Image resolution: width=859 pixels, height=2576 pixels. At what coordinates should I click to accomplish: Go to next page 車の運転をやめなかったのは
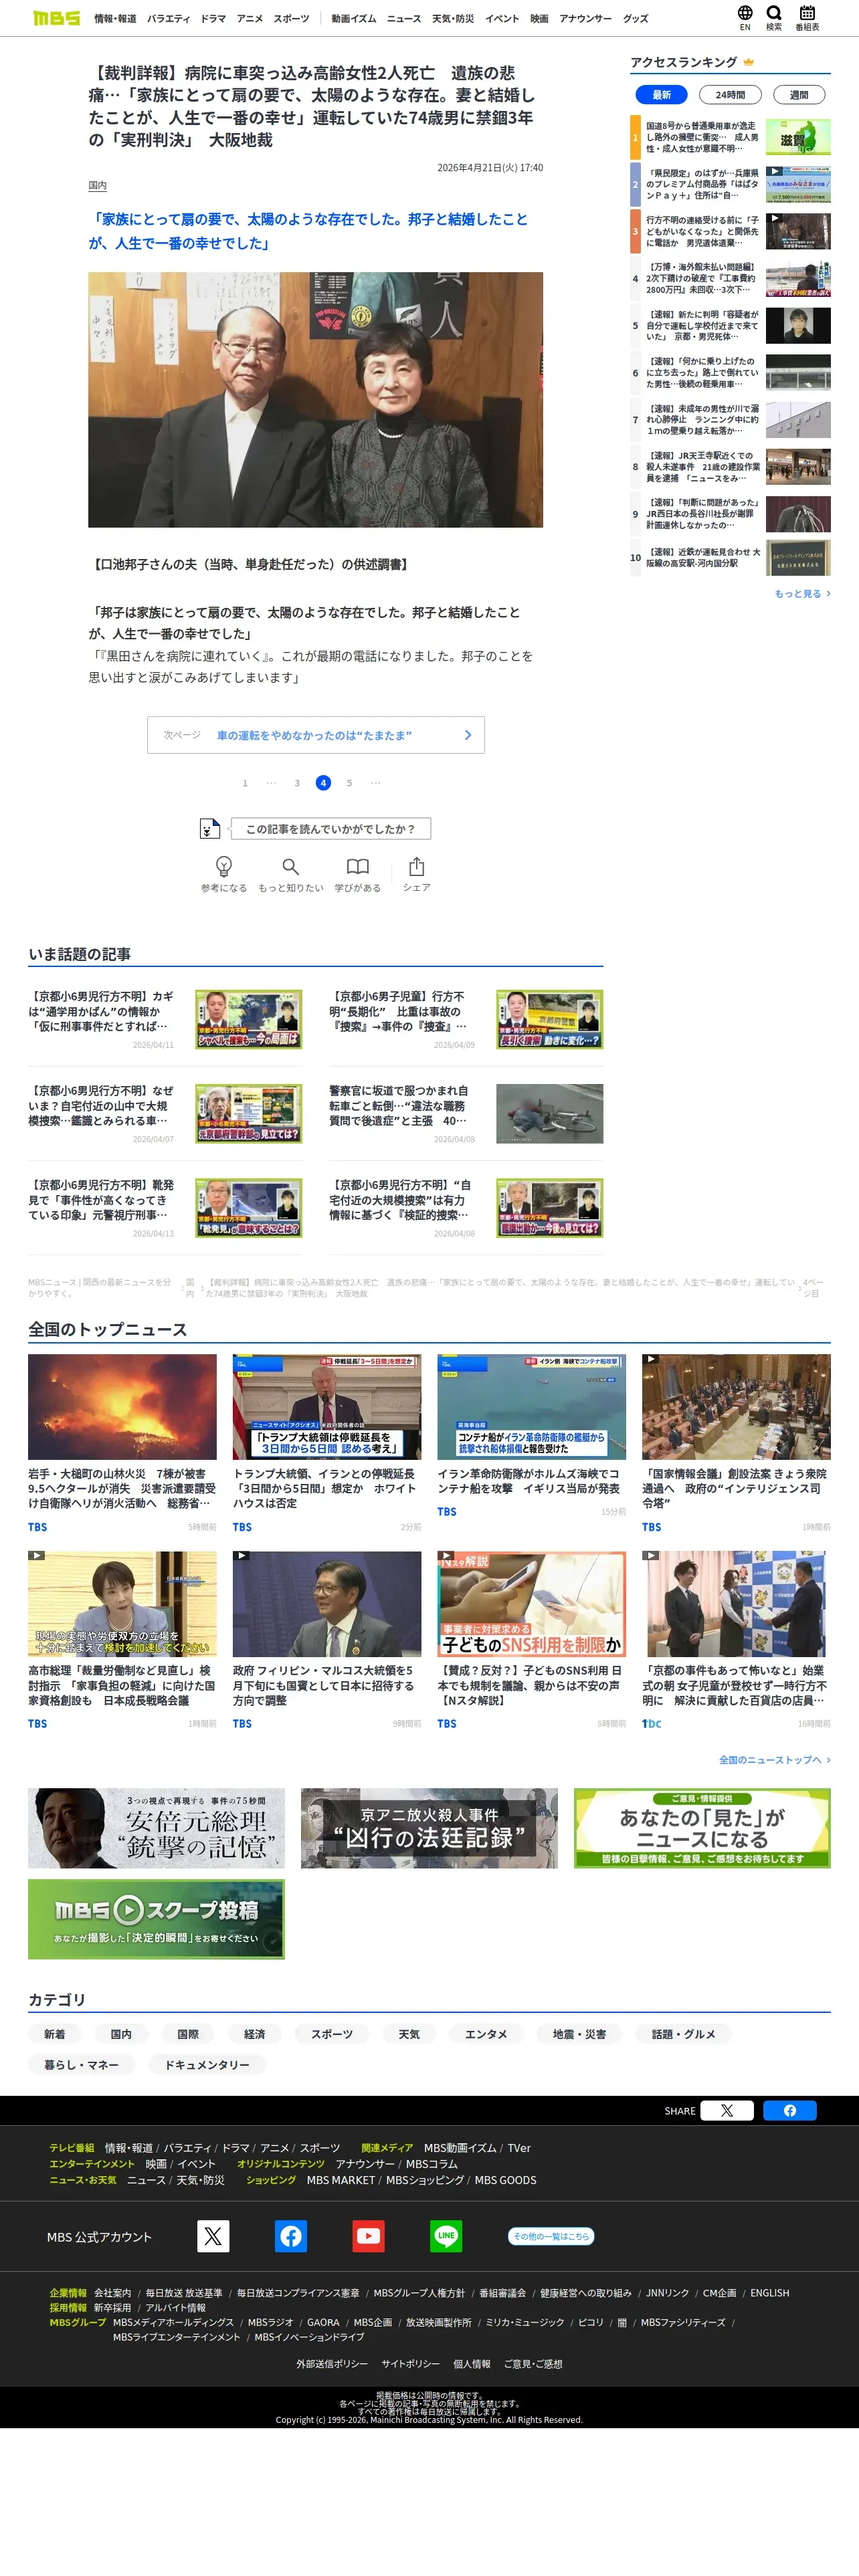point(316,735)
